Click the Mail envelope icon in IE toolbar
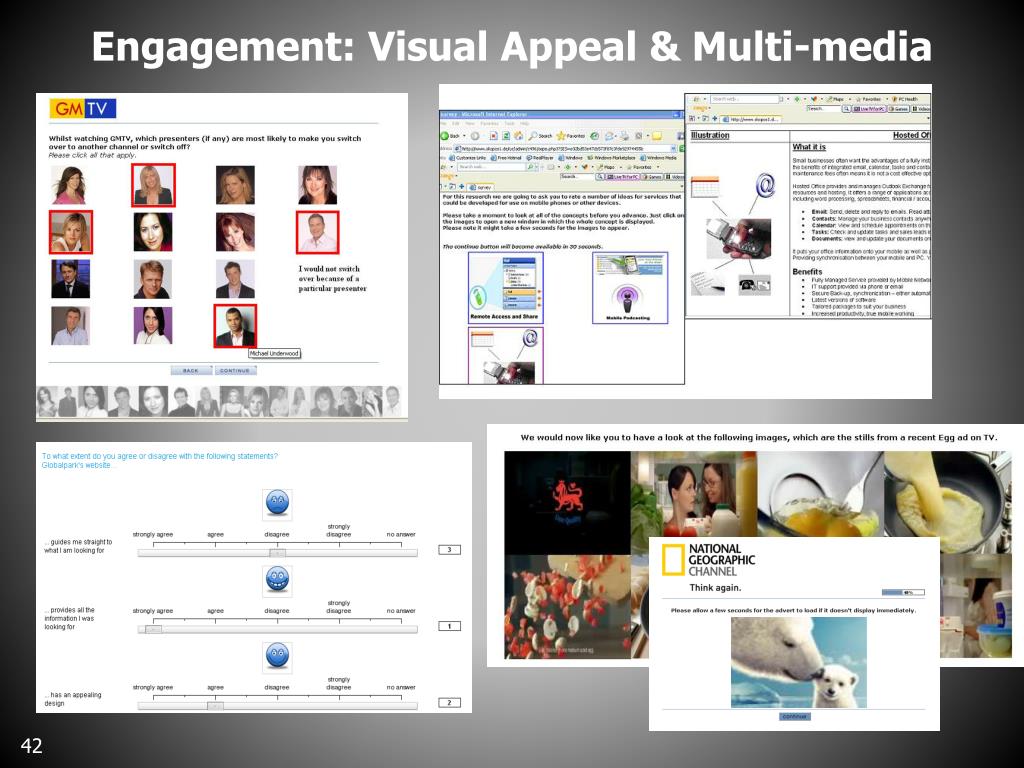The width and height of the screenshot is (1024, 768). 609,136
